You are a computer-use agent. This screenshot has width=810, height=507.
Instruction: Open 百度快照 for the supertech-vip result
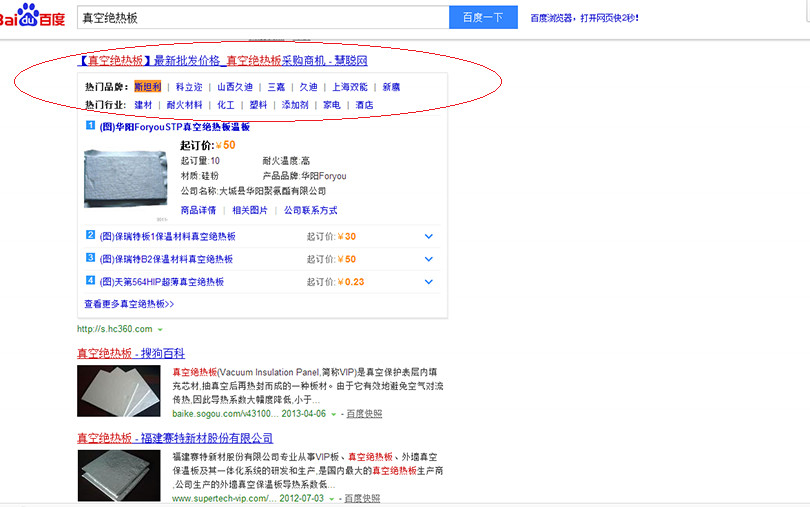point(362,498)
